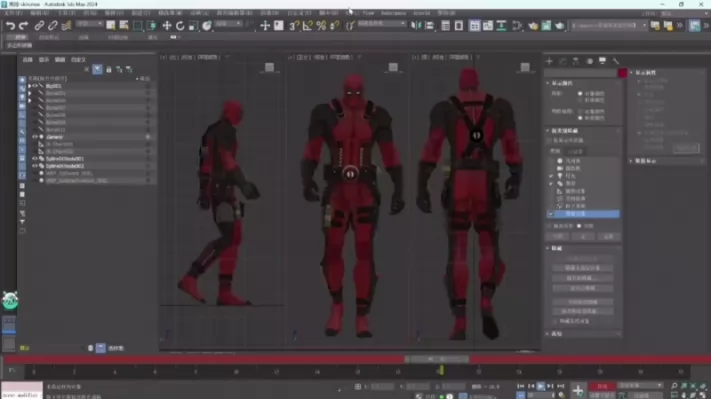Pick Rectangular Selection Region tool
This screenshot has width=711, height=399.
pyautogui.click(x=137, y=26)
